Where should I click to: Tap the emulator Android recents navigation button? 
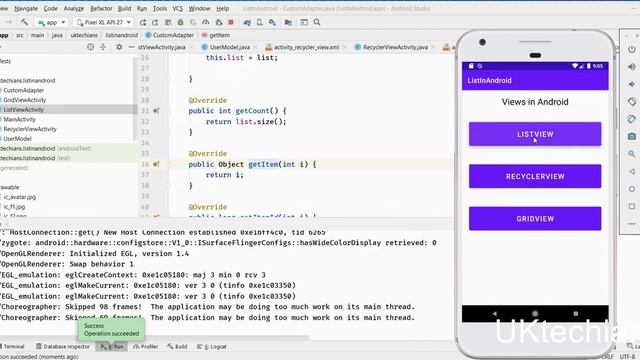576,314
